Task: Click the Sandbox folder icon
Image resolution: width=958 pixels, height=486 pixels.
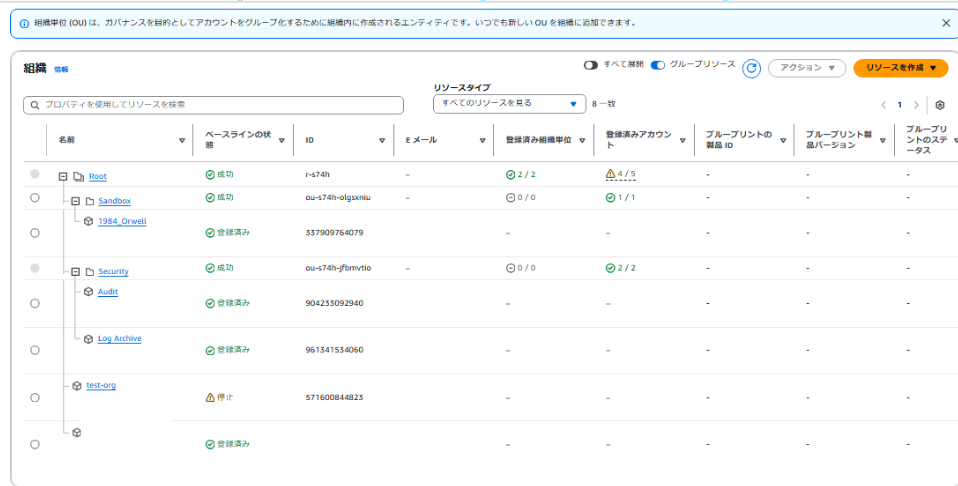Action: (89, 201)
